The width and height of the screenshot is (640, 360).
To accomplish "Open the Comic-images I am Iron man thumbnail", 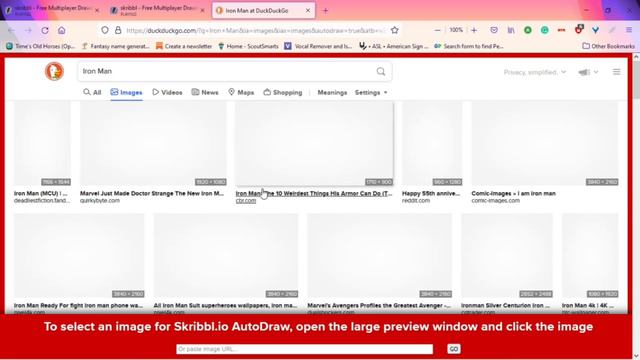I will (x=545, y=144).
